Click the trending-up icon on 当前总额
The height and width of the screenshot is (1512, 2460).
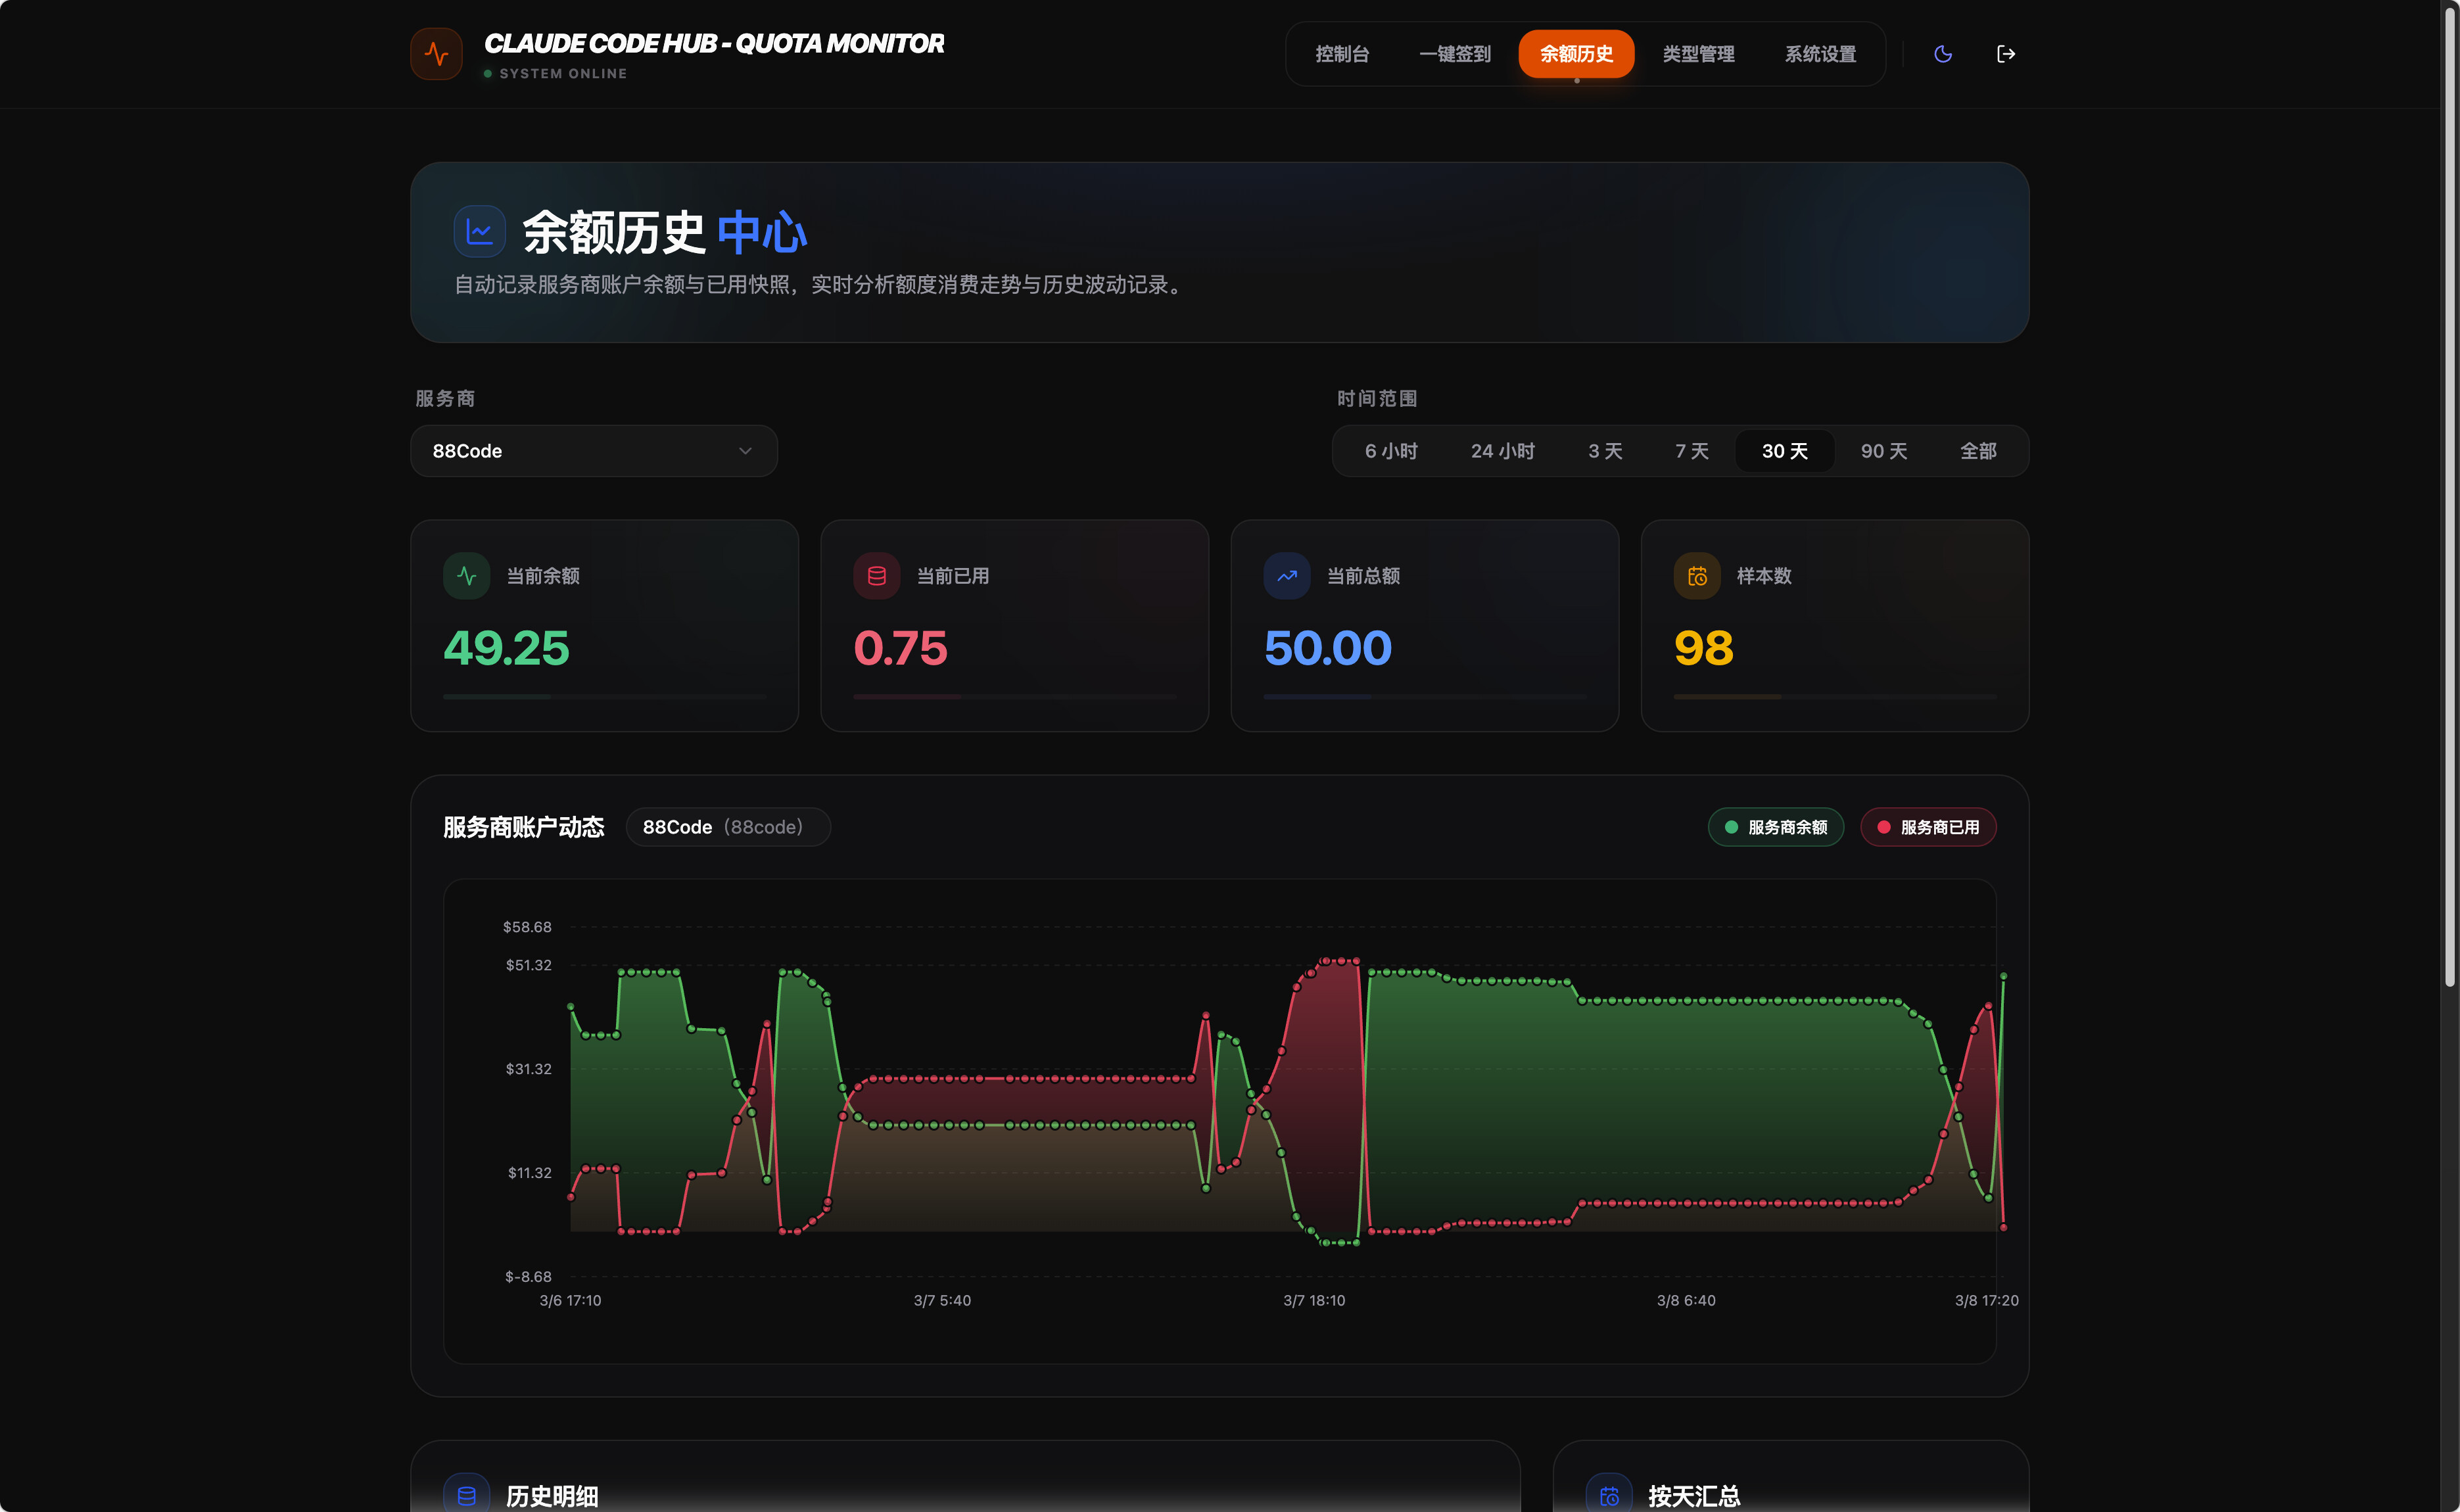coord(1287,576)
